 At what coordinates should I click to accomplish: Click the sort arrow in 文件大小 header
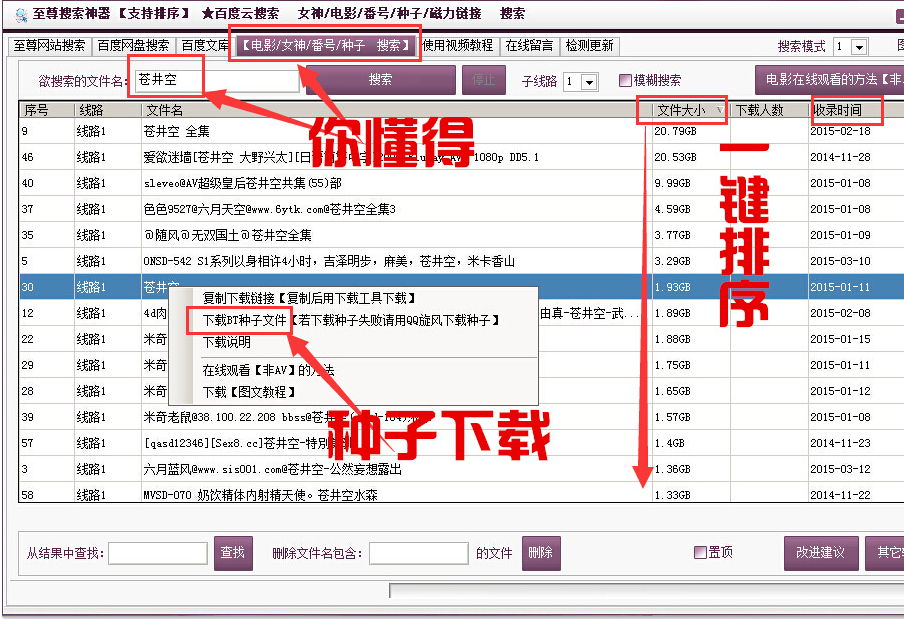(x=720, y=111)
